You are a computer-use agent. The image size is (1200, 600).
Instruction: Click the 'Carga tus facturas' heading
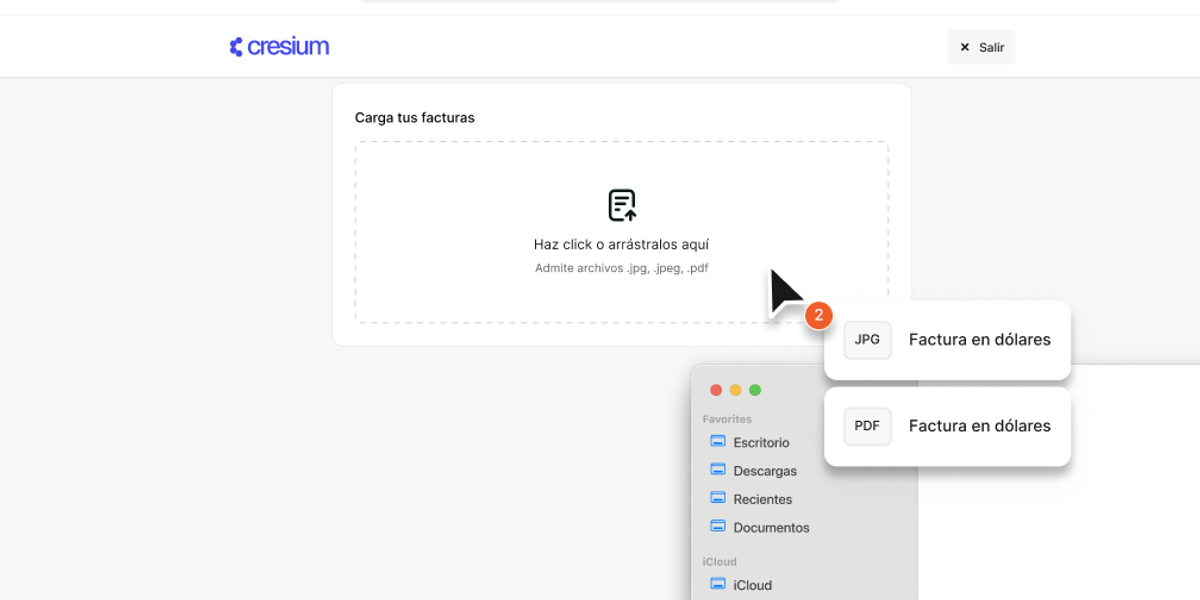(415, 118)
